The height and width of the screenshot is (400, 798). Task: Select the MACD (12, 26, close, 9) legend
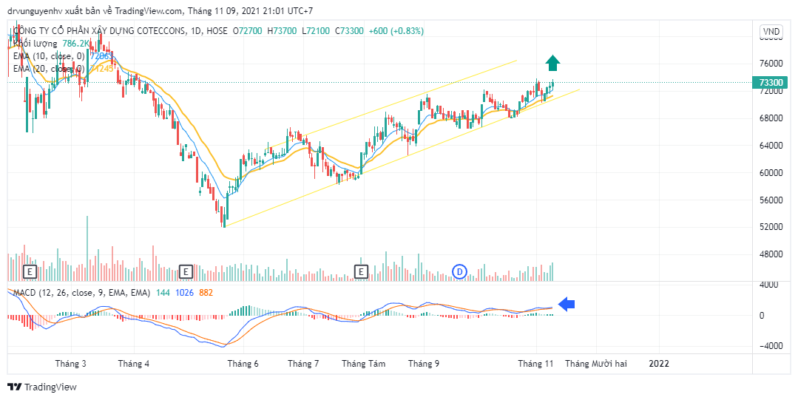click(81, 293)
